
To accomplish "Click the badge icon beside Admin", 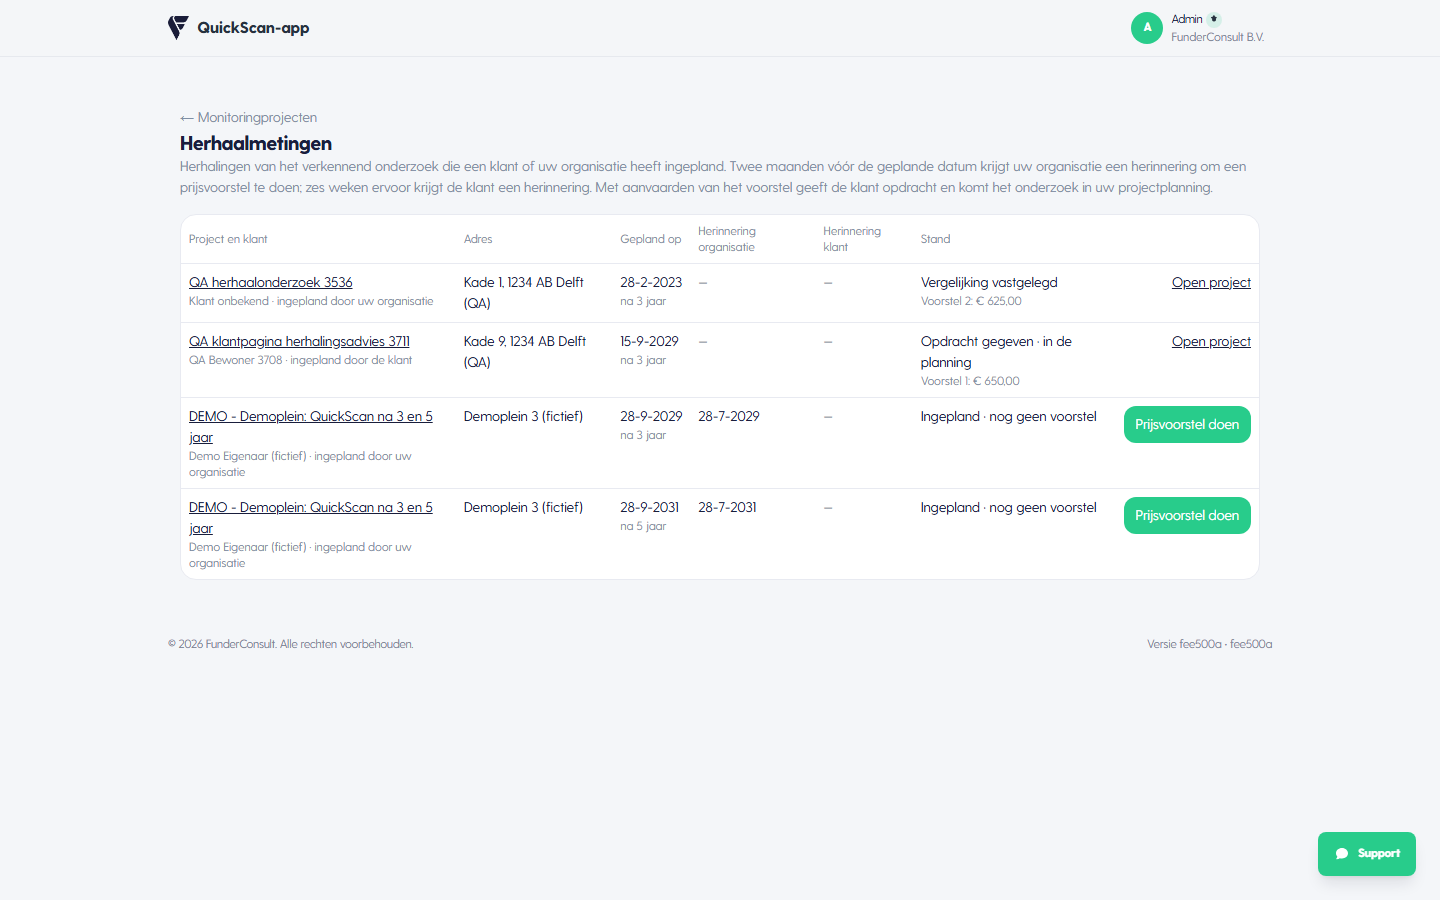I will tap(1214, 19).
